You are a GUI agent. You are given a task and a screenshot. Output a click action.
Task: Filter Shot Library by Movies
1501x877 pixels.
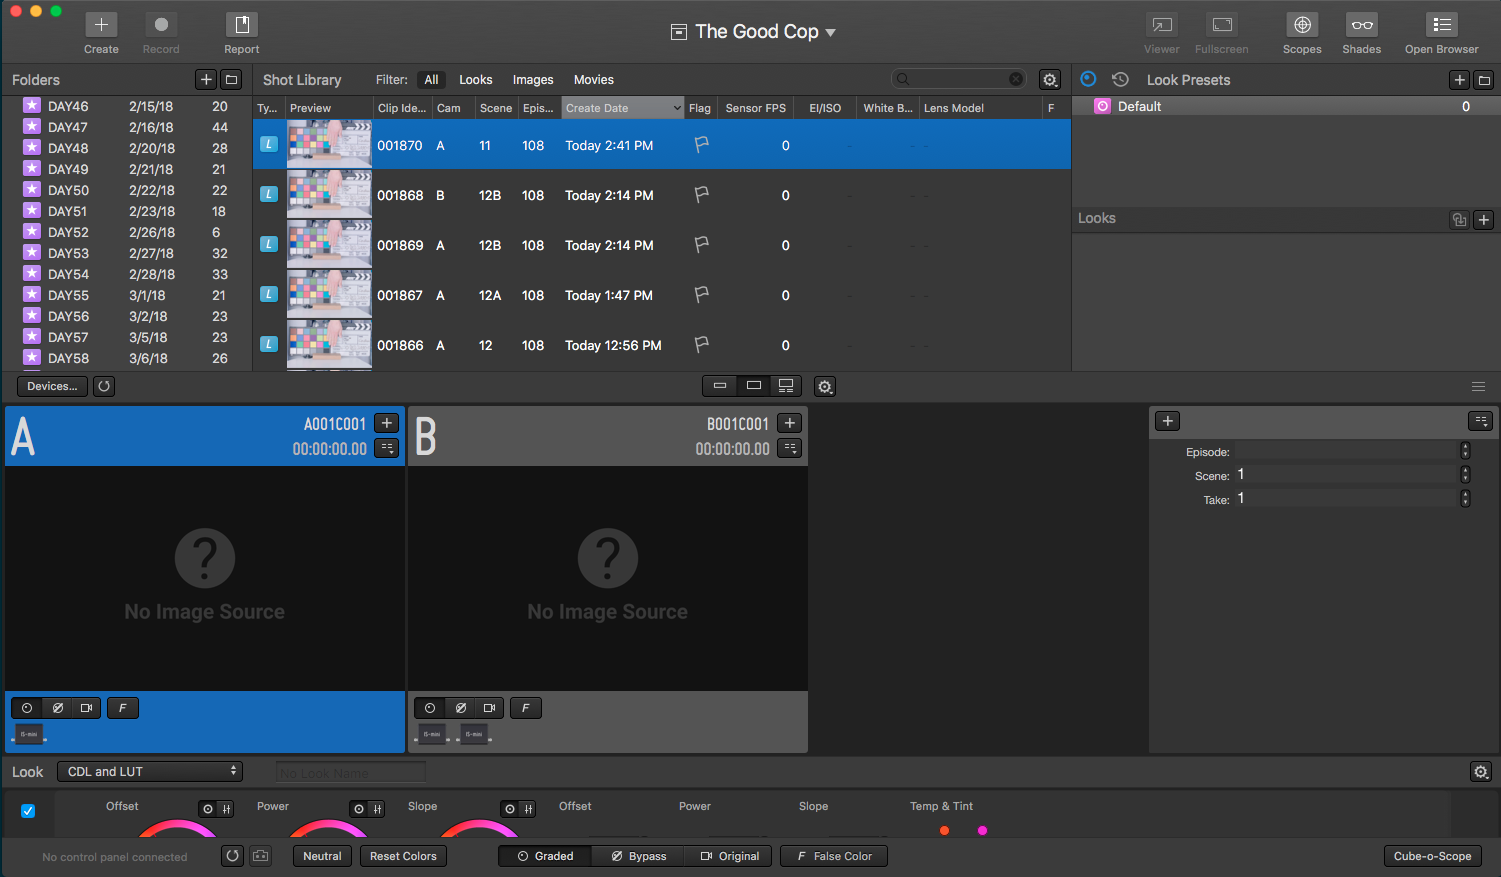point(593,80)
